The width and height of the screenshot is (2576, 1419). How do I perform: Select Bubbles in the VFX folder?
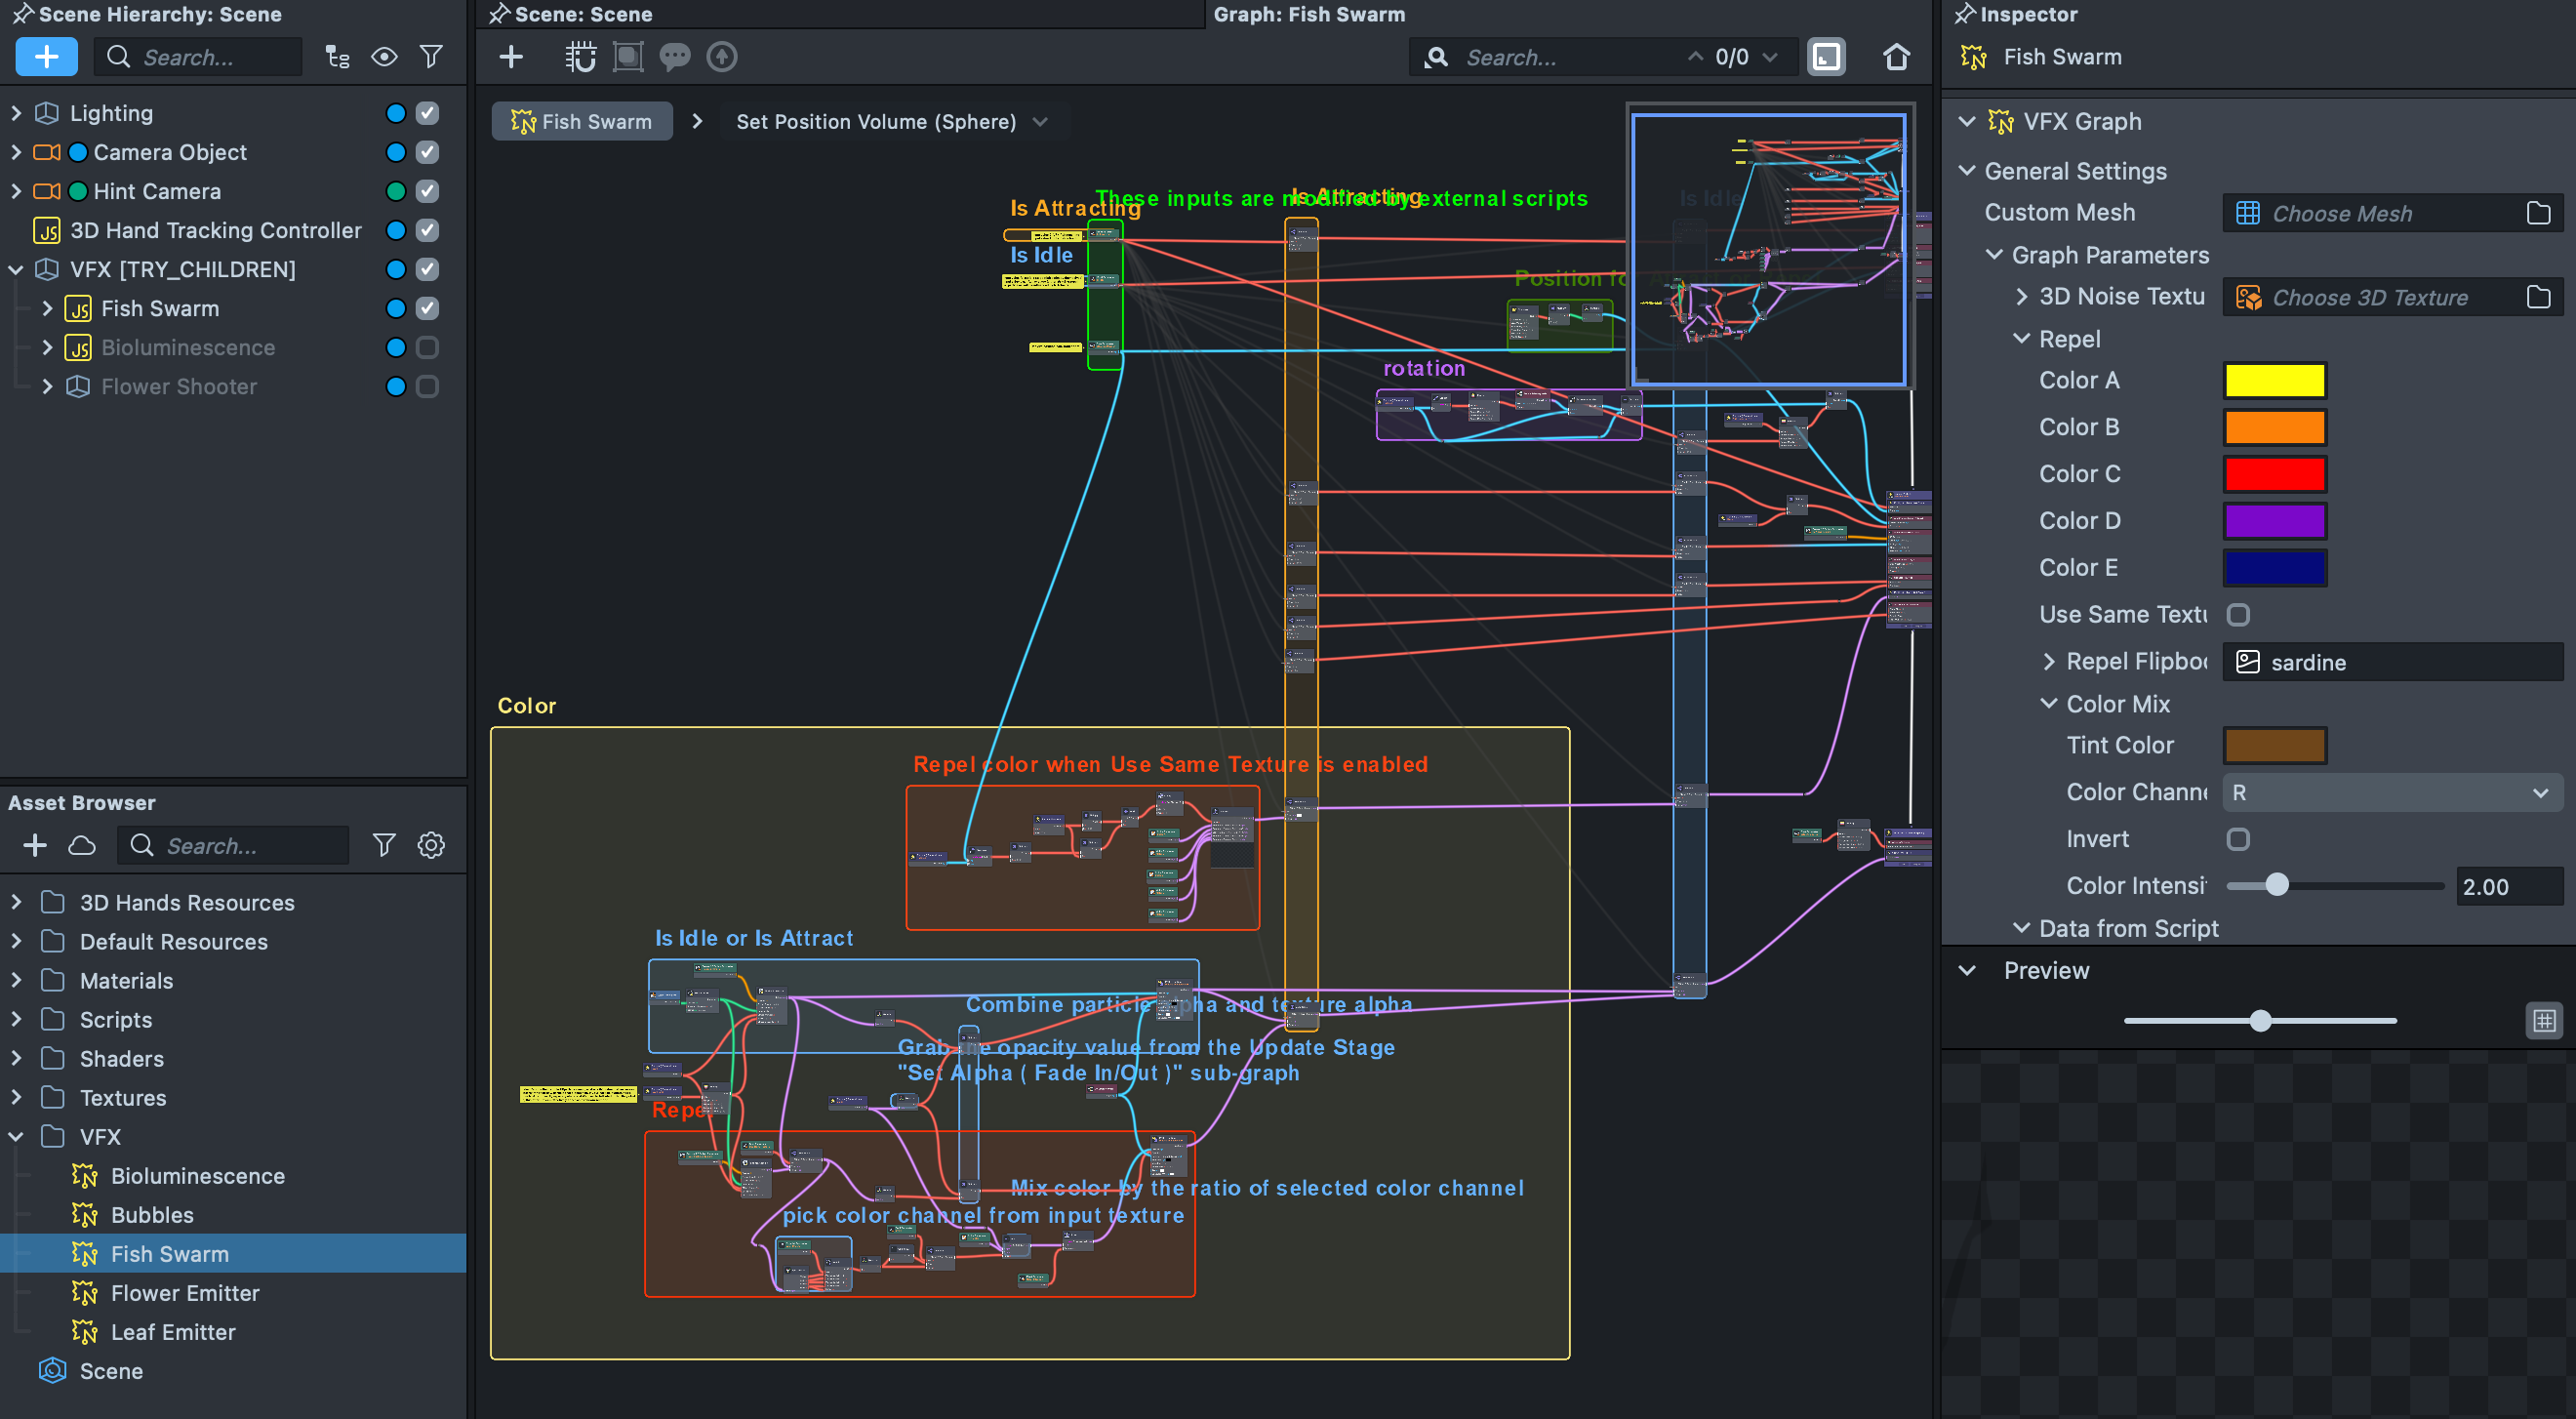[x=152, y=1214]
